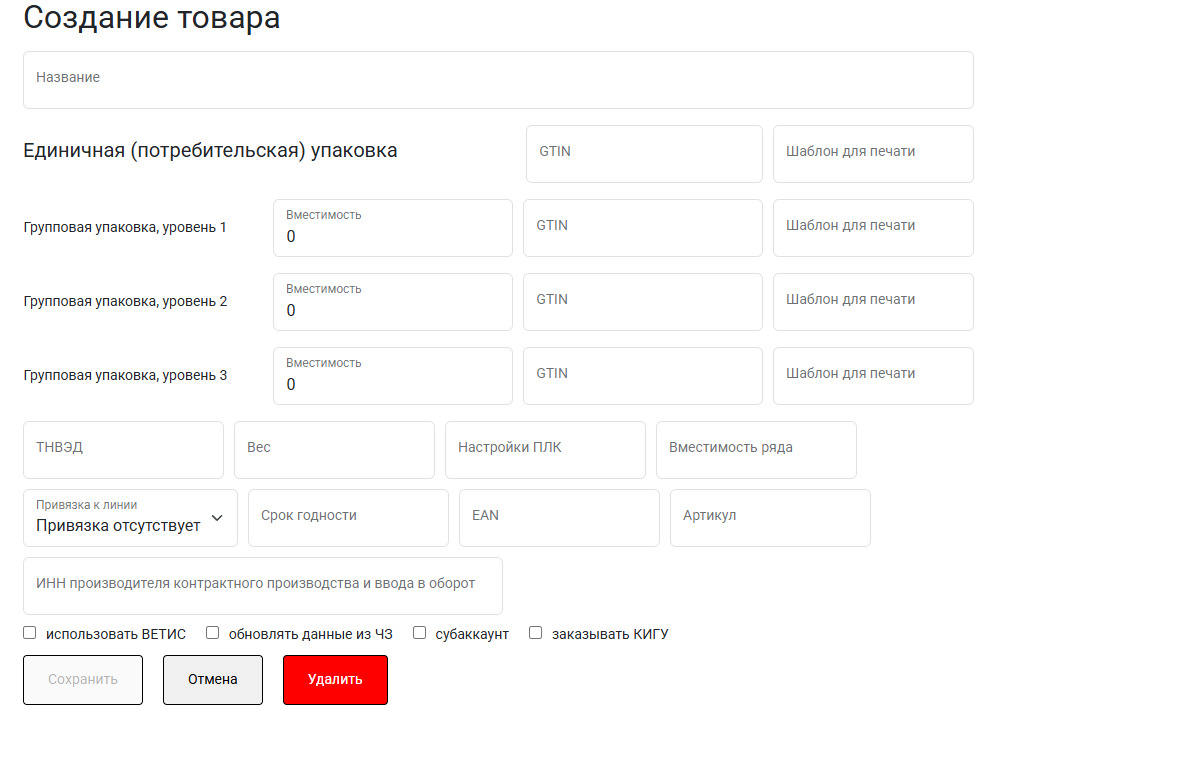
Task: Select GTIN field for групповая упаковка уровень 2
Action: click(x=642, y=302)
